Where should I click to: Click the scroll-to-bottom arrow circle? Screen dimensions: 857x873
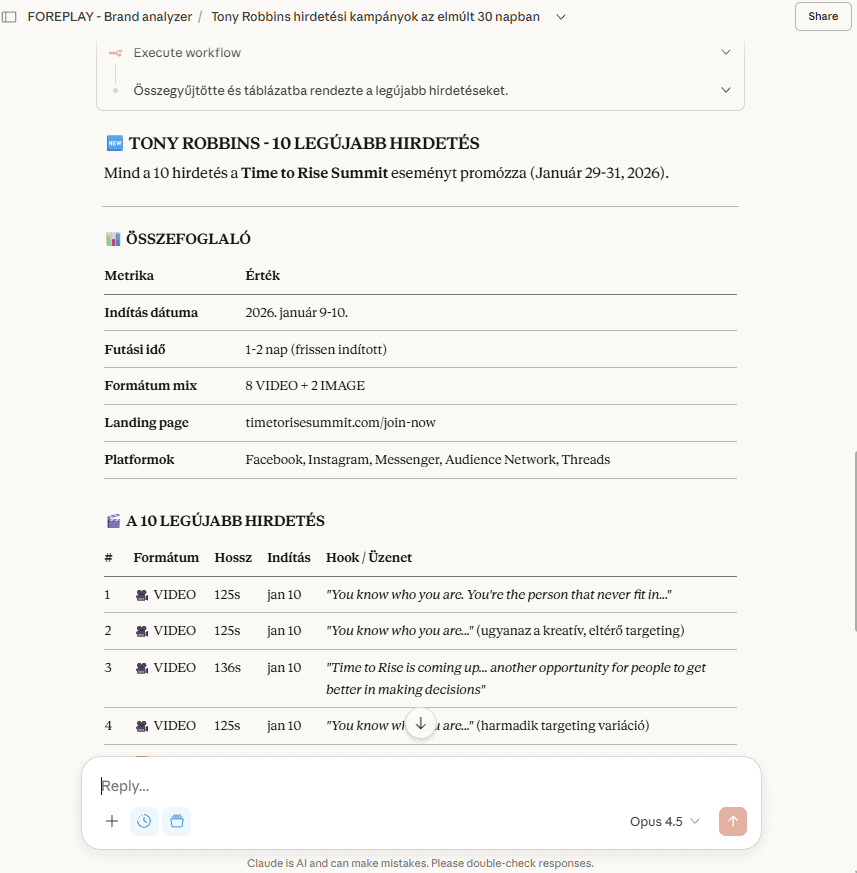421,722
